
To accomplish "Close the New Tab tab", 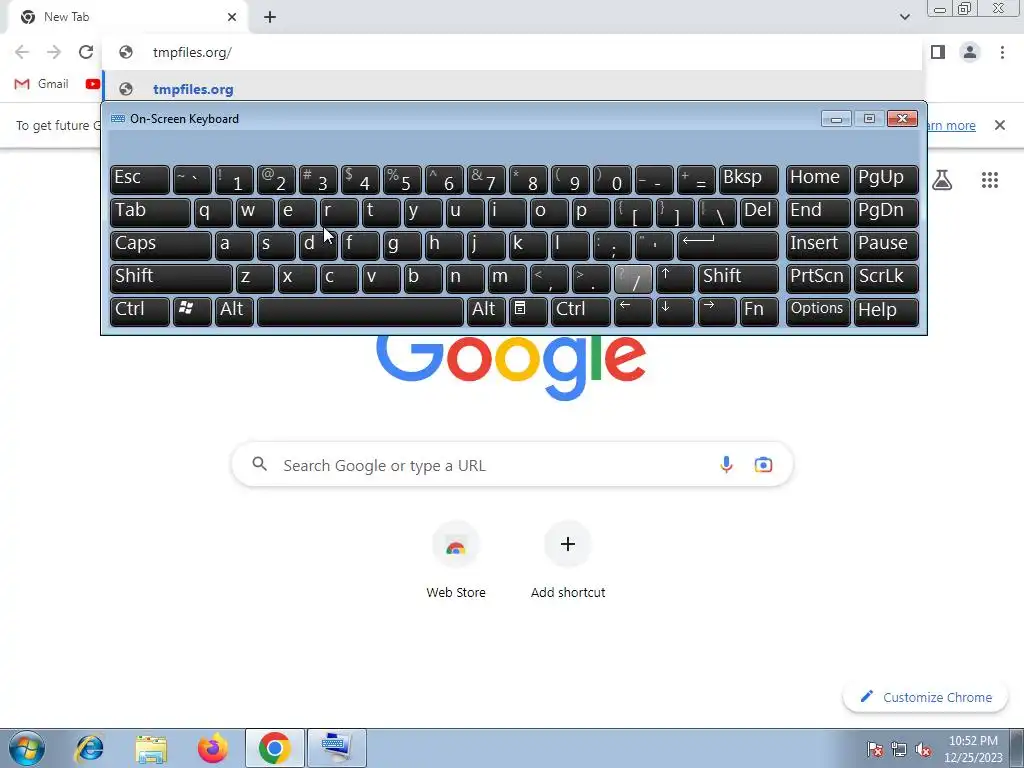I will [232, 17].
